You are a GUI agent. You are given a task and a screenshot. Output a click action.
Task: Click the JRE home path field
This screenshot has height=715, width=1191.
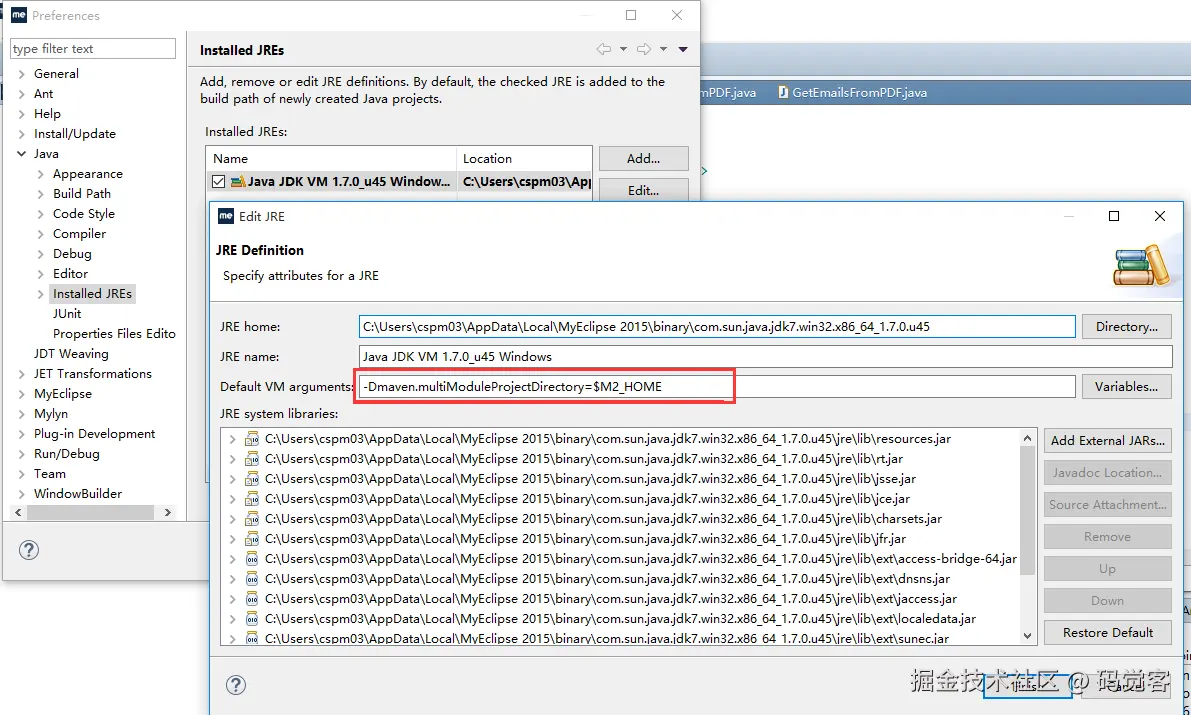[x=717, y=327]
